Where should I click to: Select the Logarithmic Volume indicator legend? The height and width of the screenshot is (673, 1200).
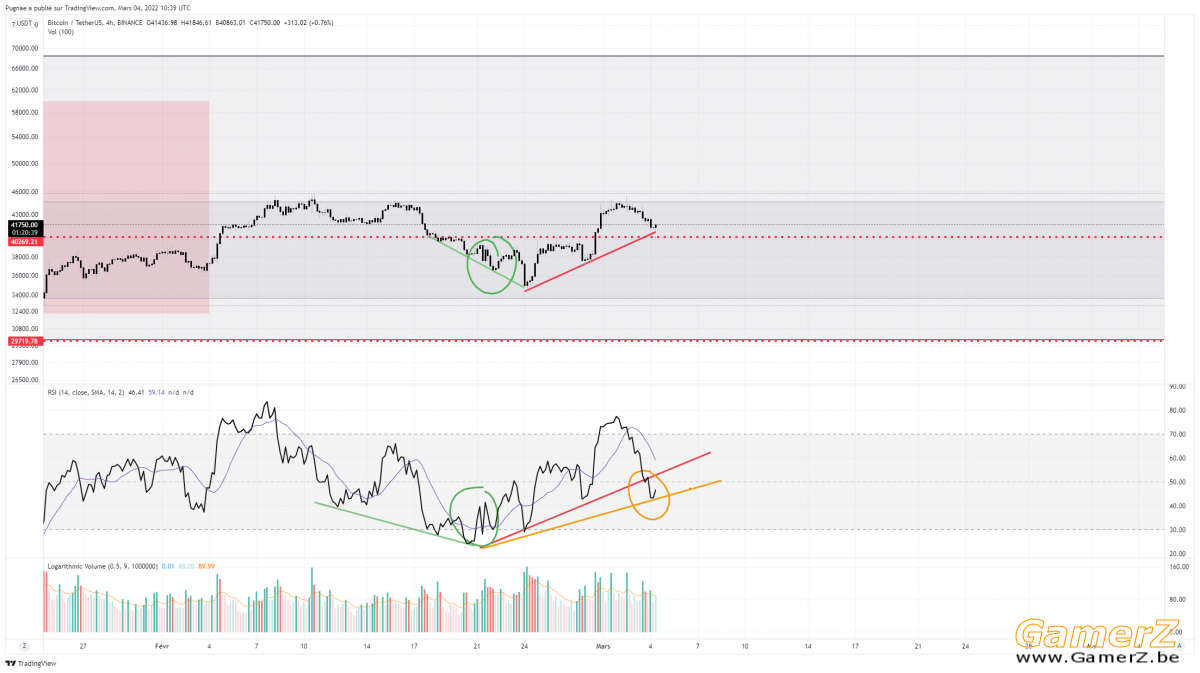coord(102,567)
